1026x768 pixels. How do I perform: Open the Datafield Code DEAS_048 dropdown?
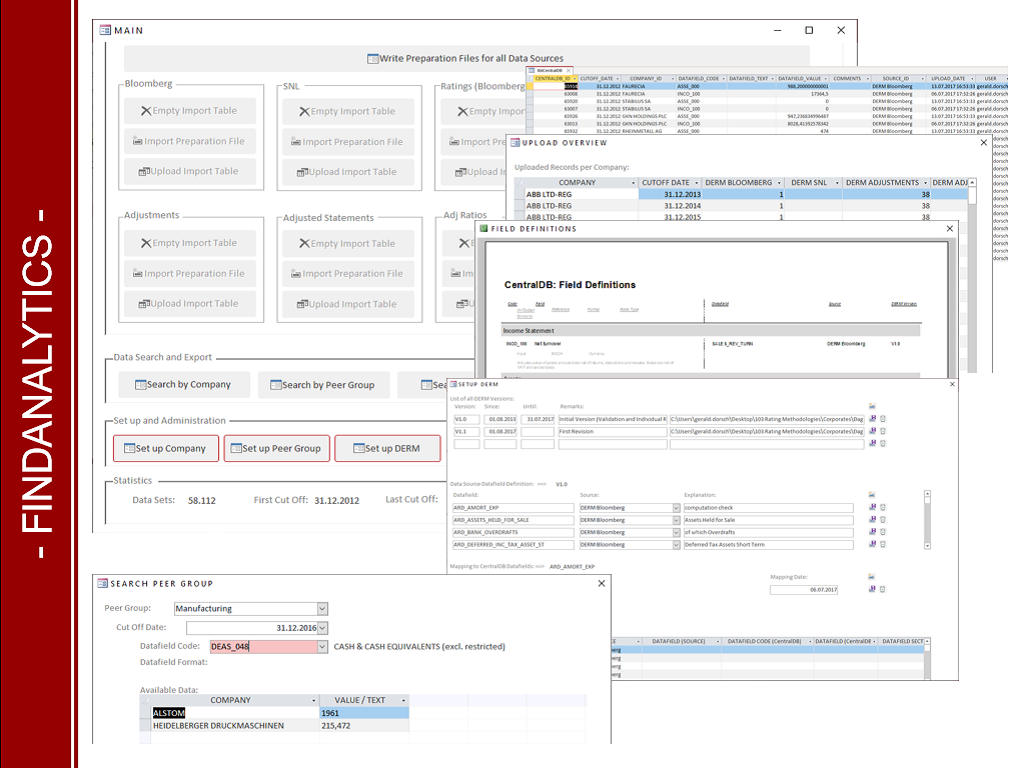(321, 647)
